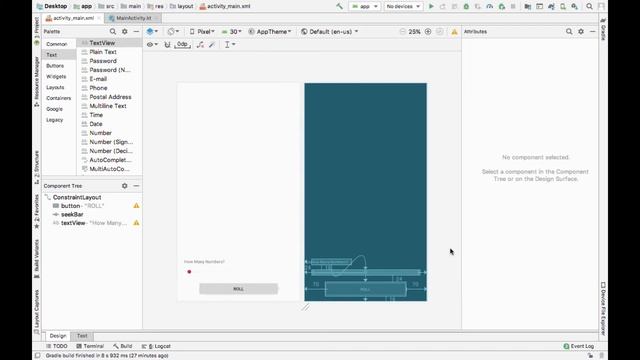Open Component Tree settings gear

(124, 186)
